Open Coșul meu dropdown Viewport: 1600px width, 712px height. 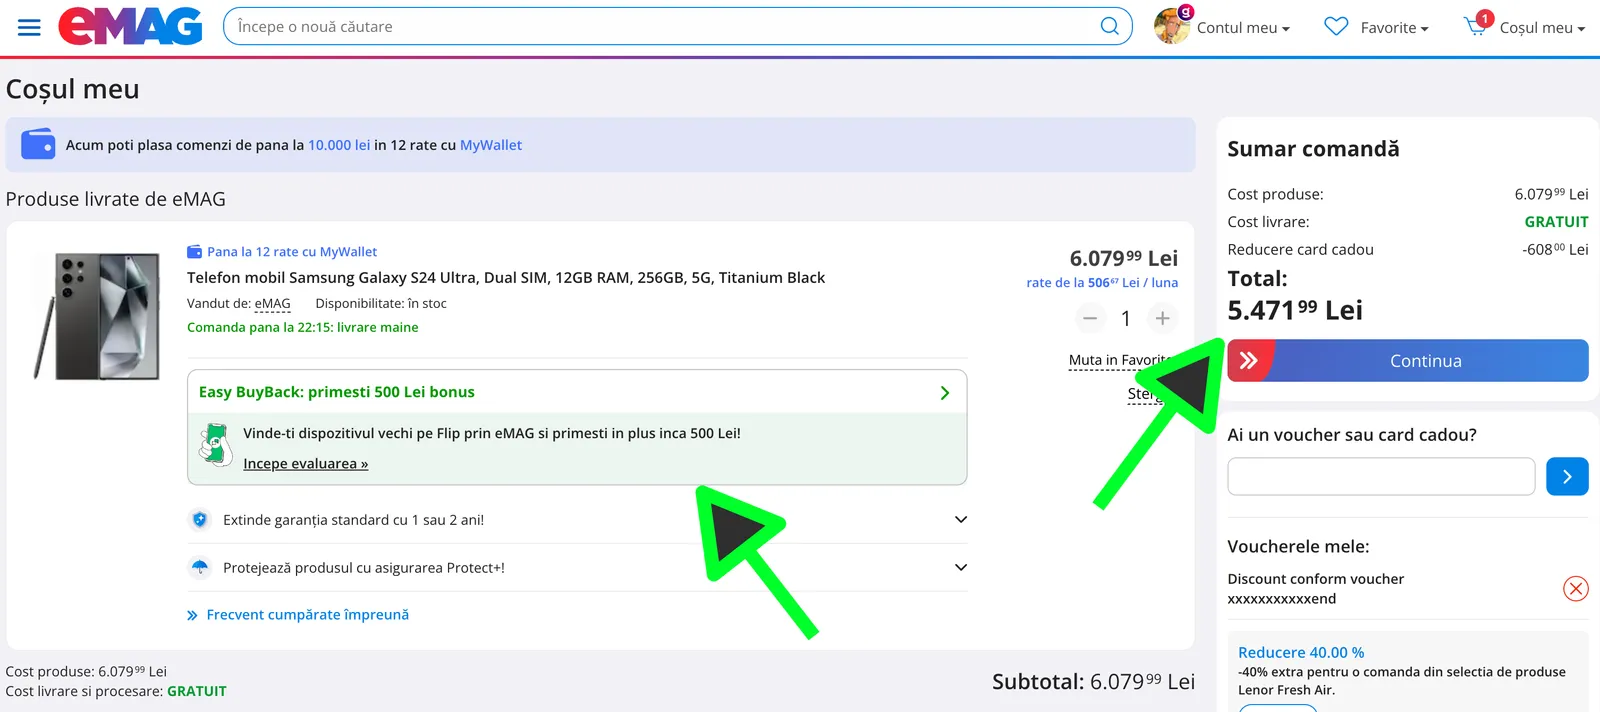click(x=1542, y=28)
